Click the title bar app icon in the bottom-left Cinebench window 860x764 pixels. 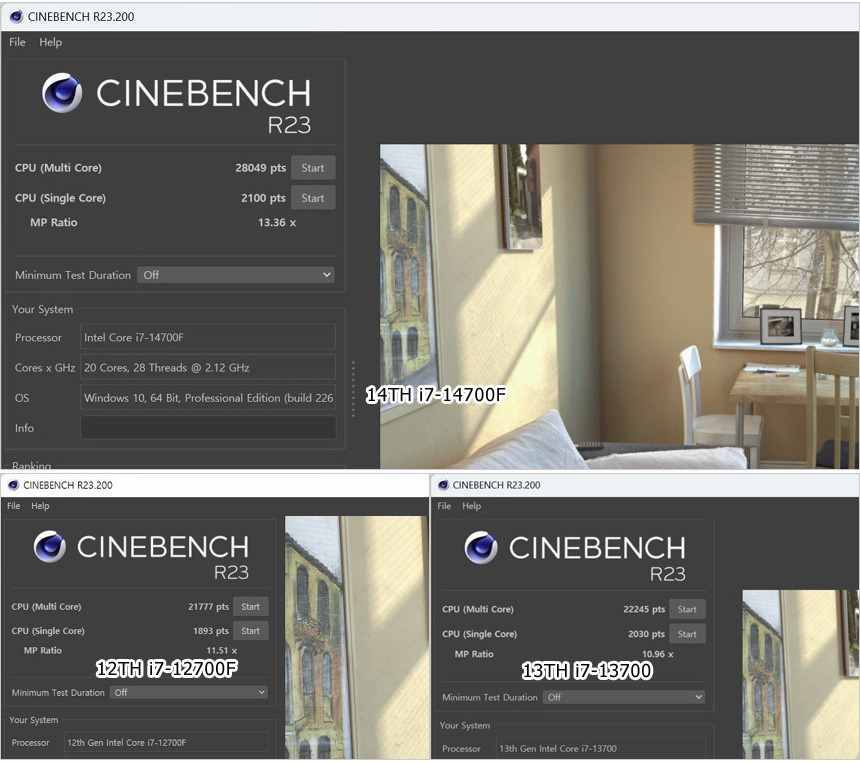11,485
